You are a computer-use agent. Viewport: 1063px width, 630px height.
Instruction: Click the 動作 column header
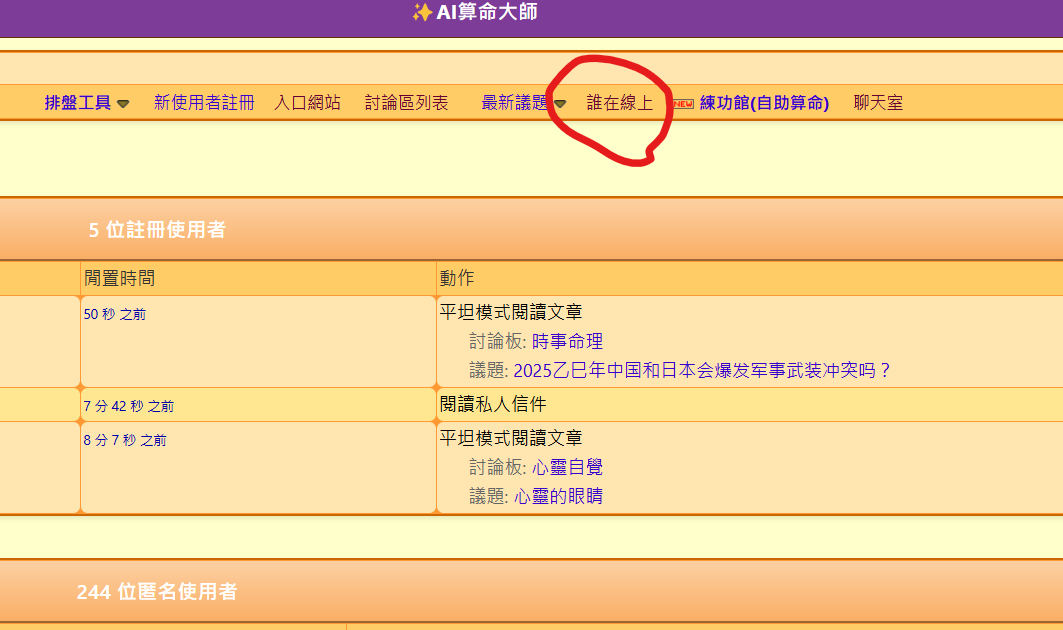pyautogui.click(x=457, y=278)
